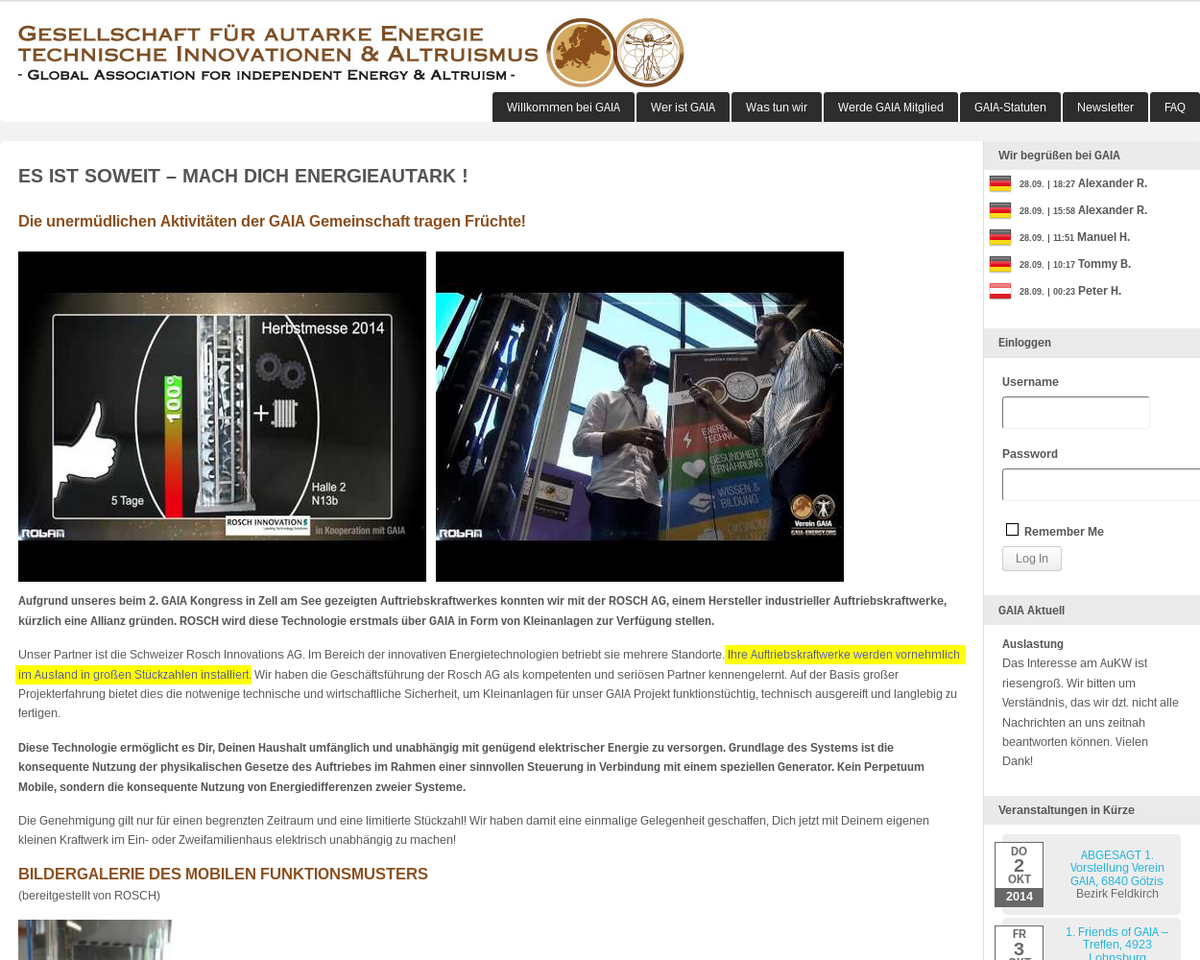Viewport: 1200px width, 960px height.
Task: Click the BILDERGALERIE DES MOBILEN FUNKTIONSMUSTERS heading
Action: (x=223, y=874)
